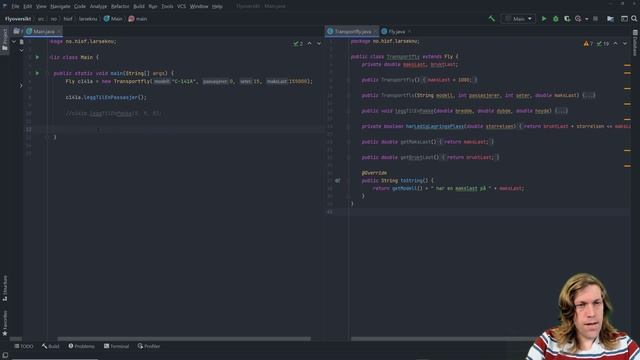This screenshot has height=360, width=640.
Task: Click the horizontal scrollbar under the Transportfly editor
Action: [443, 339]
